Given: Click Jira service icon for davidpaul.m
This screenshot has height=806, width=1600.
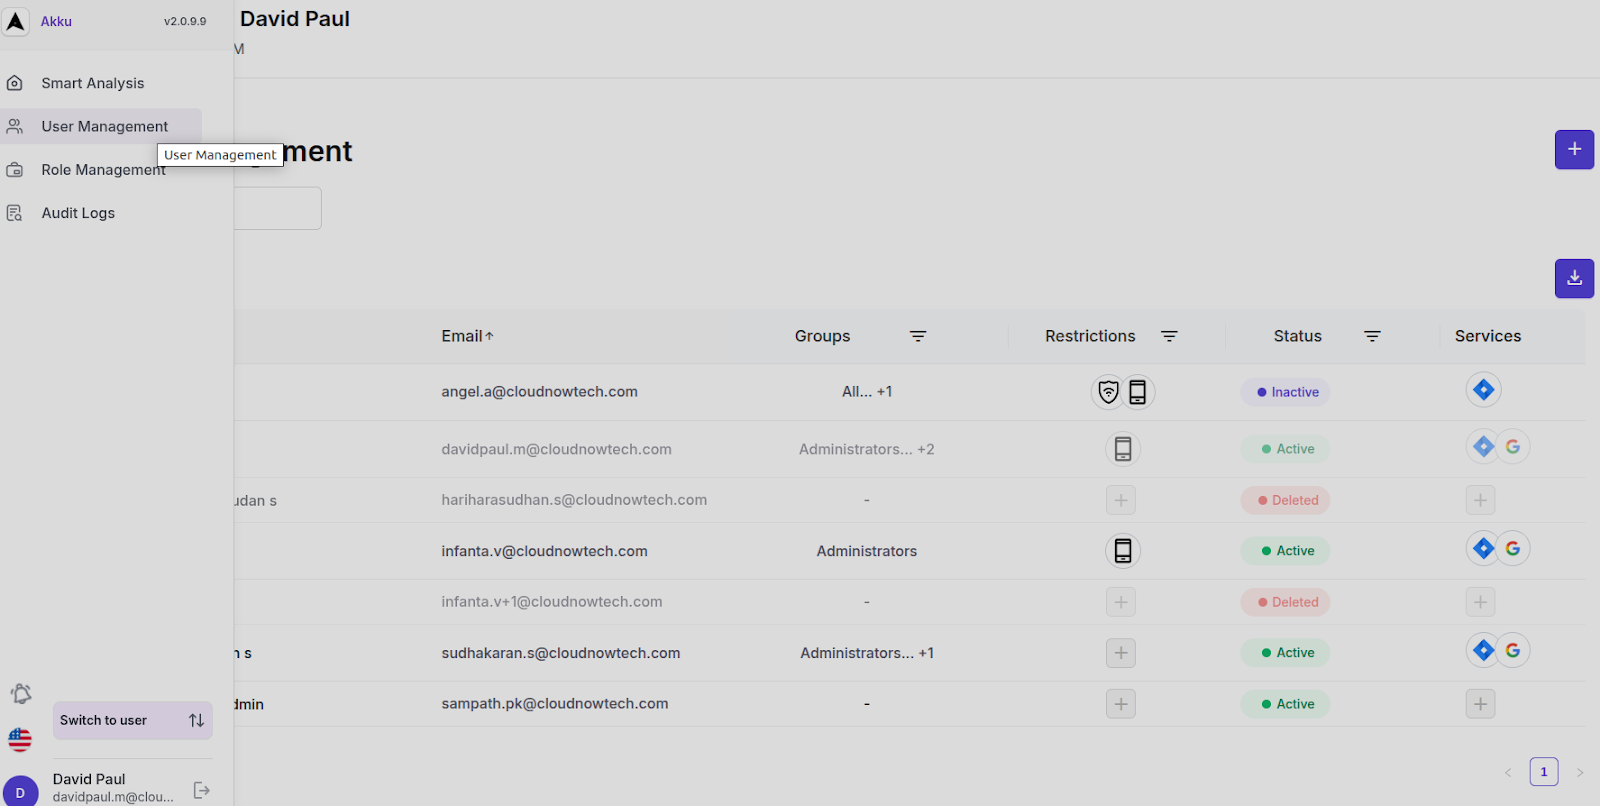Looking at the screenshot, I should (x=1484, y=447).
